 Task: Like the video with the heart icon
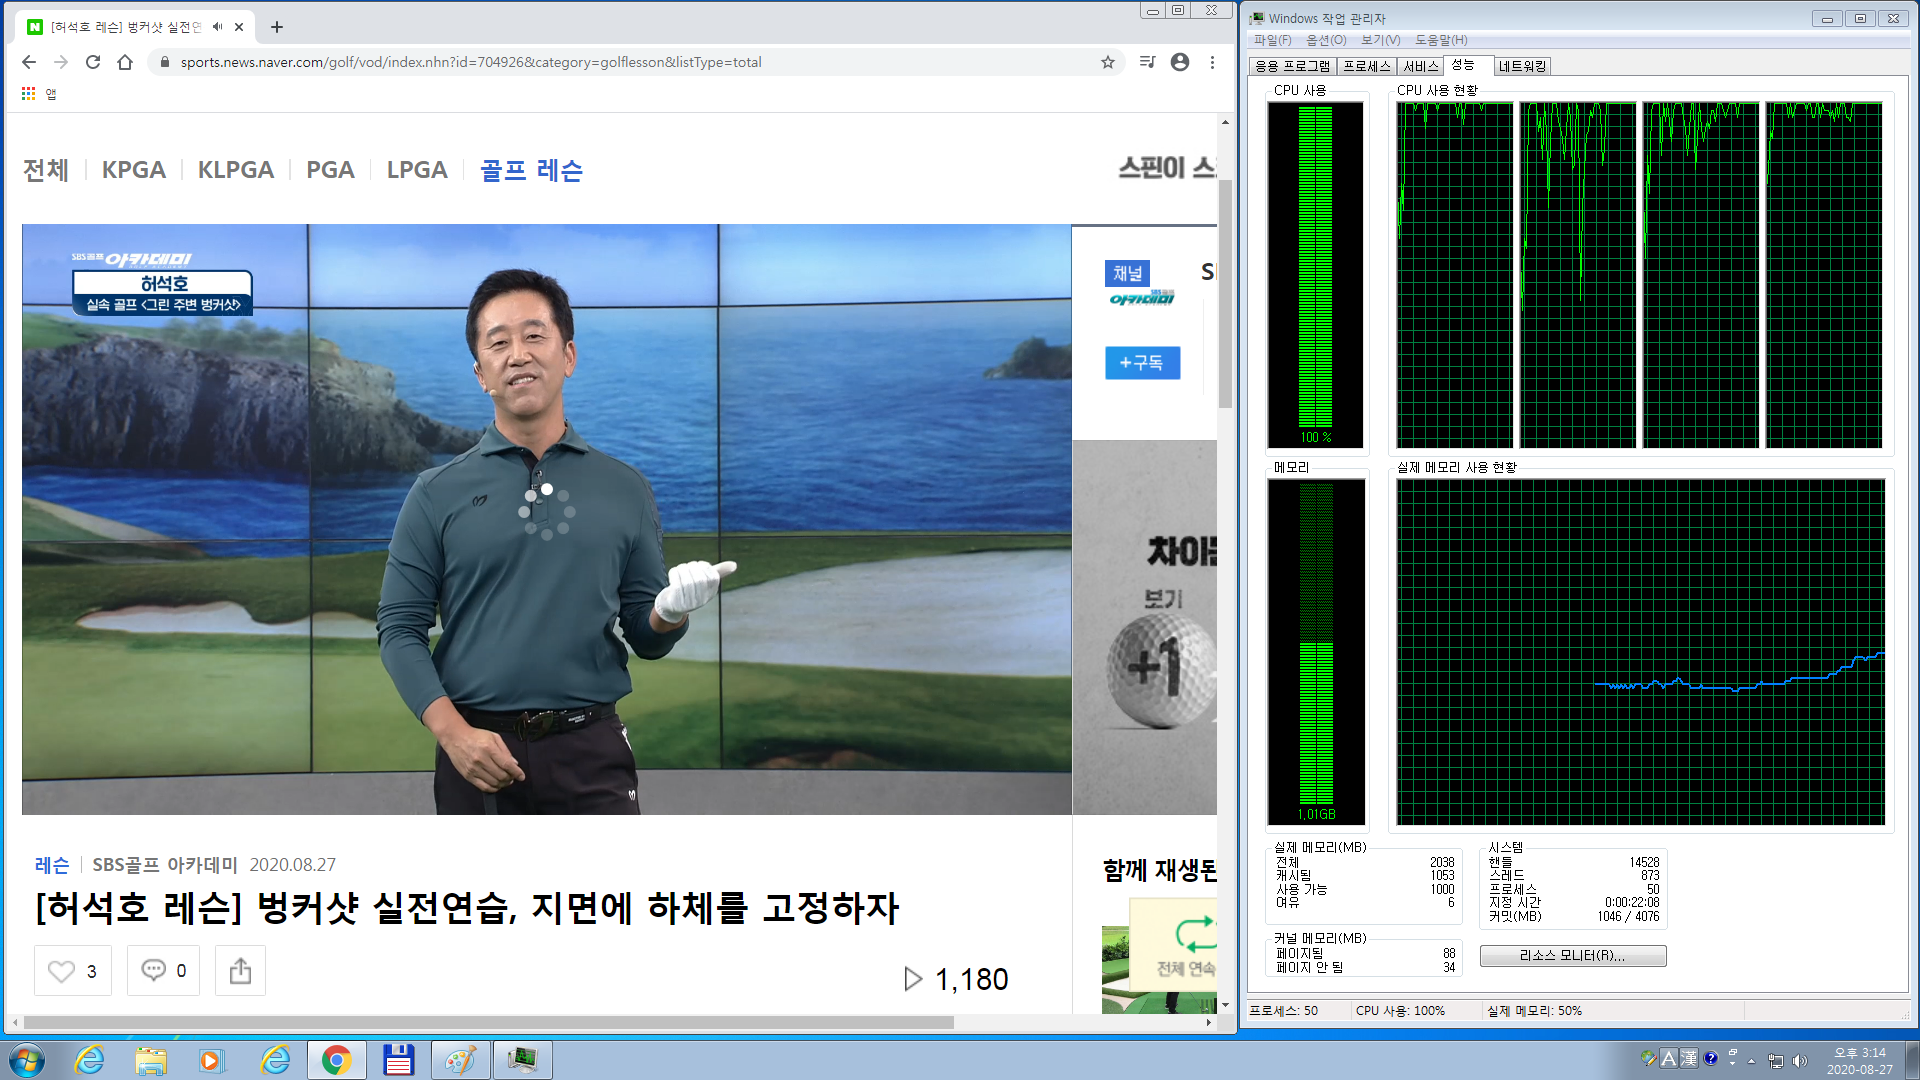point(73,971)
